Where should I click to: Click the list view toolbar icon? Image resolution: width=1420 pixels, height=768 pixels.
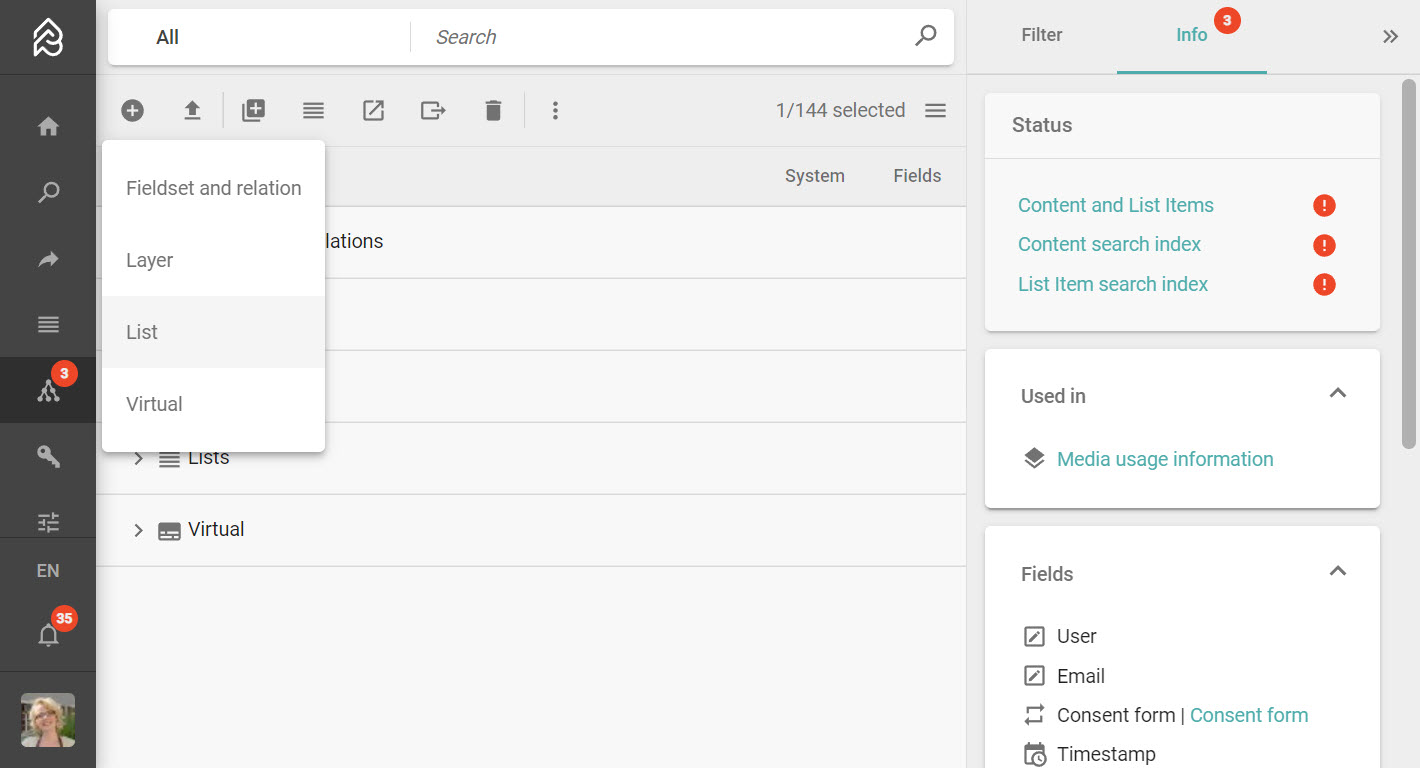[x=313, y=110]
